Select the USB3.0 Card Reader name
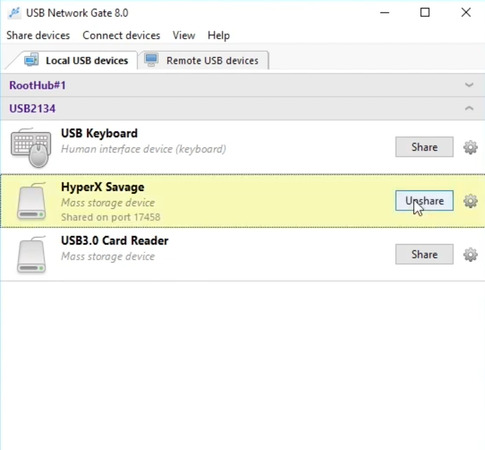This screenshot has width=485, height=450. (115, 241)
